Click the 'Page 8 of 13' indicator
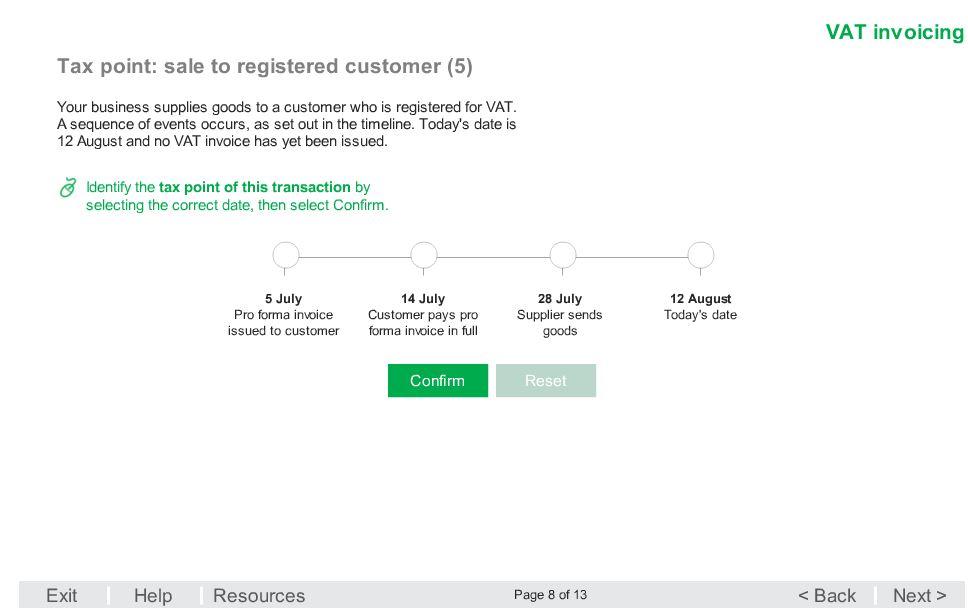 [550, 595]
